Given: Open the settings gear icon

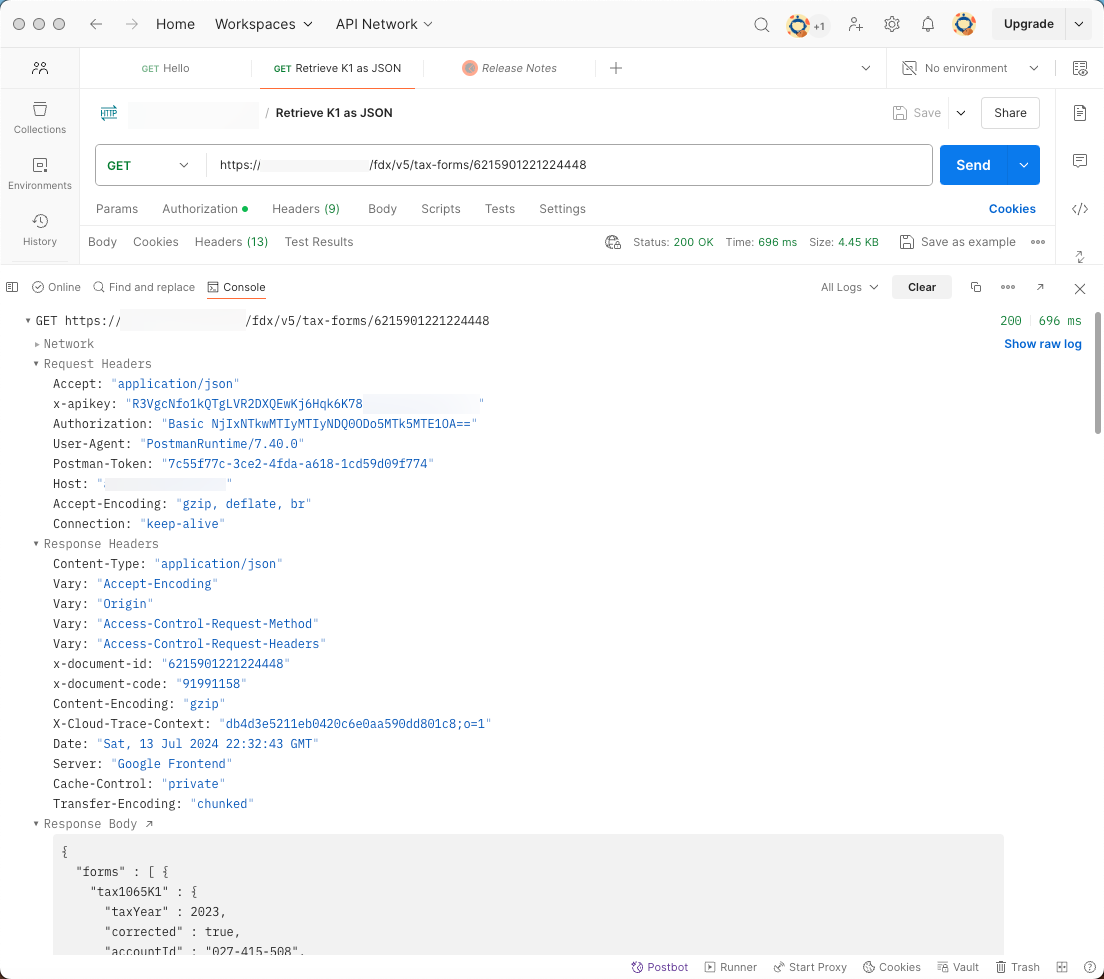Looking at the screenshot, I should tap(892, 25).
